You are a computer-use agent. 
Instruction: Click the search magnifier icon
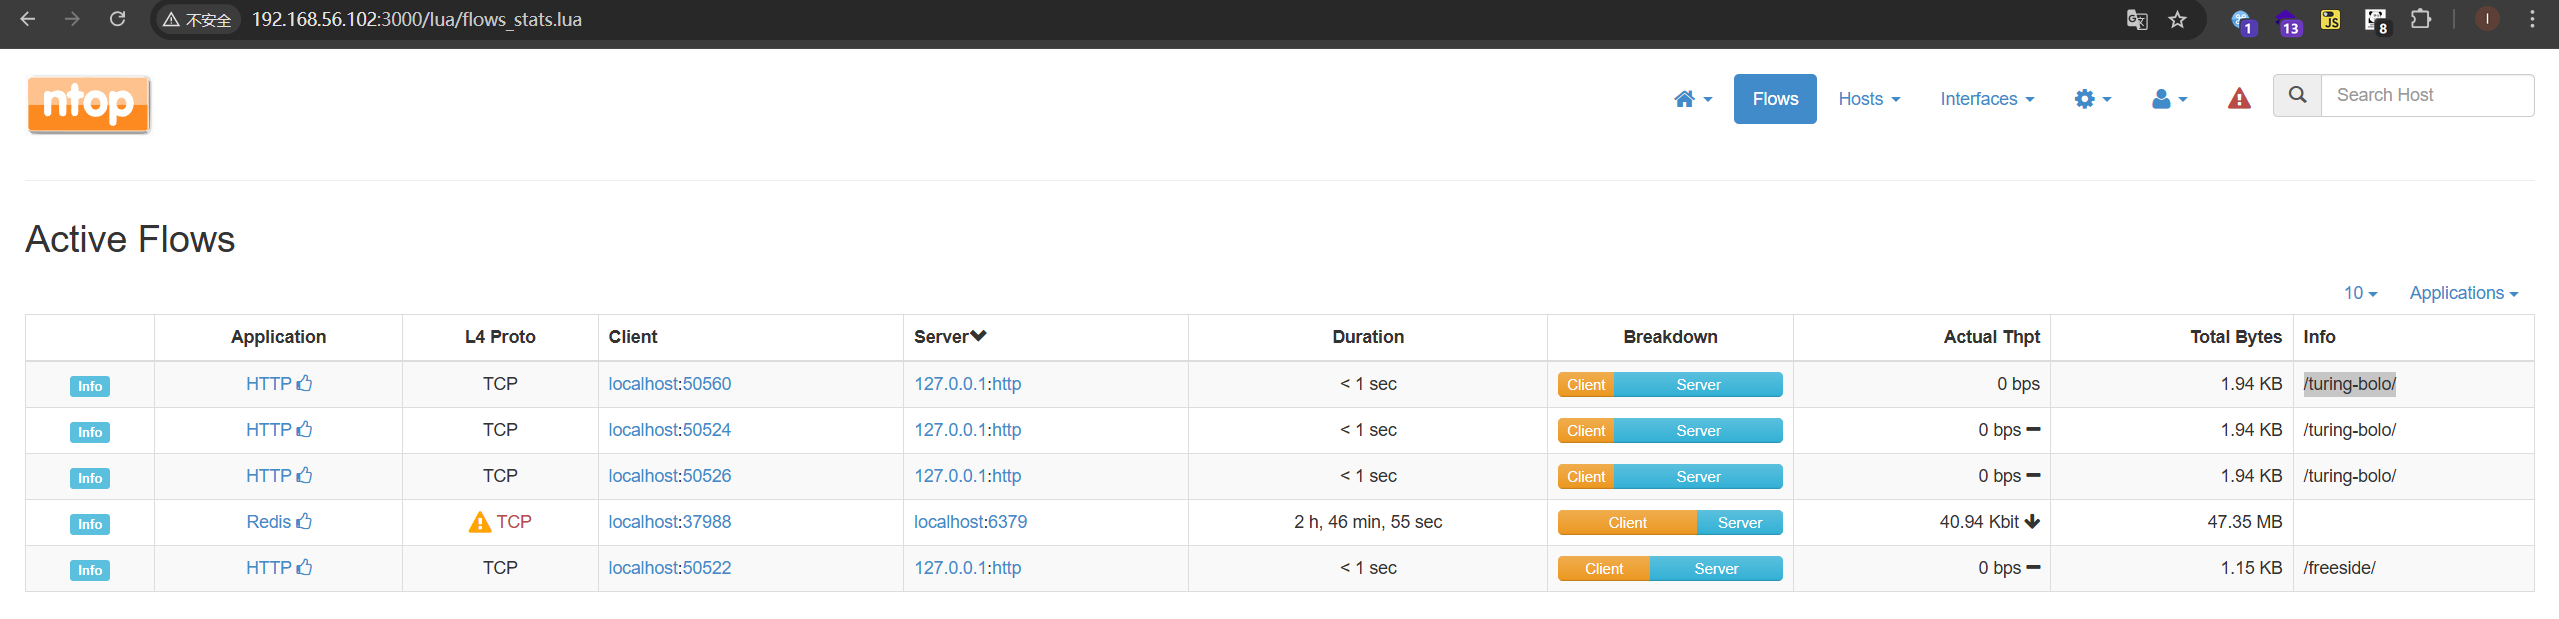[x=2297, y=95]
